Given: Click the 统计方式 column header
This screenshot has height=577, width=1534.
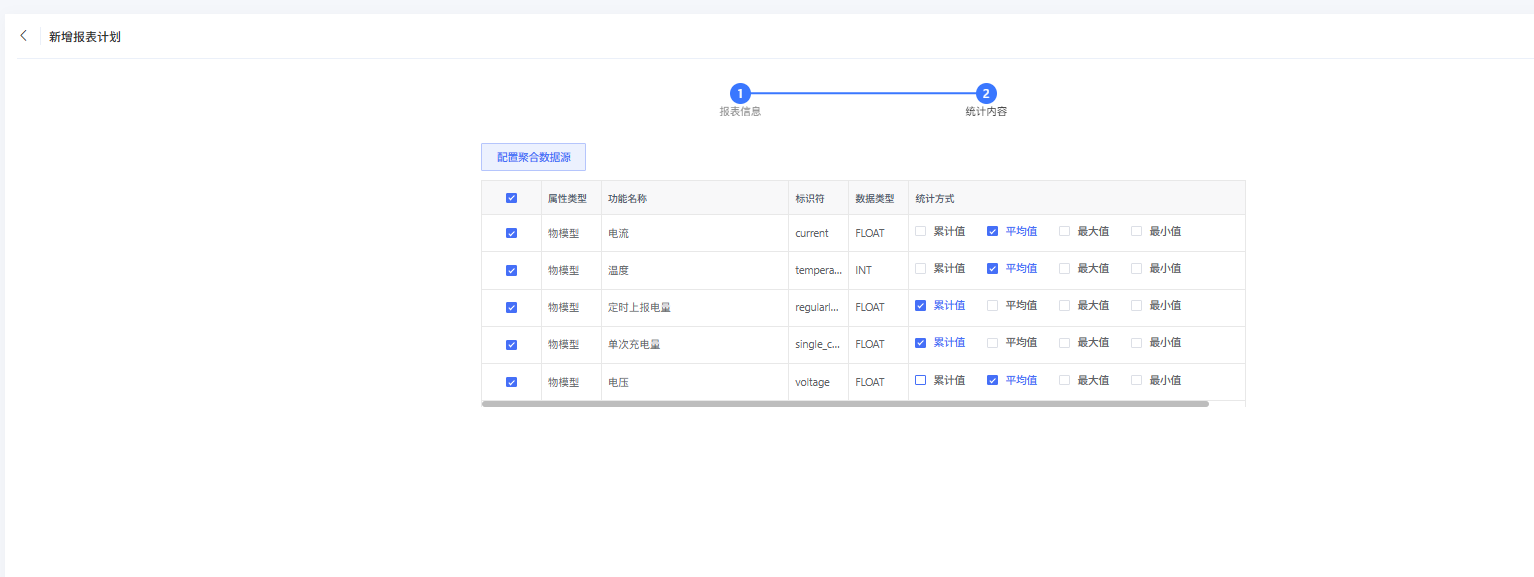Looking at the screenshot, I should (x=935, y=198).
